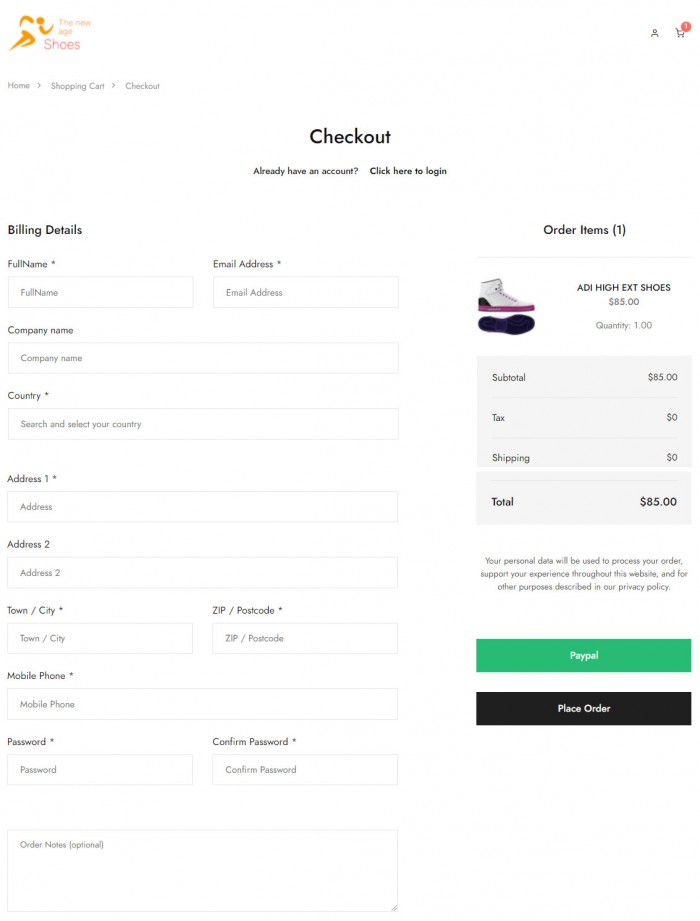Click the Mobile Phone field
This screenshot has width=700, height=921.
click(x=202, y=704)
